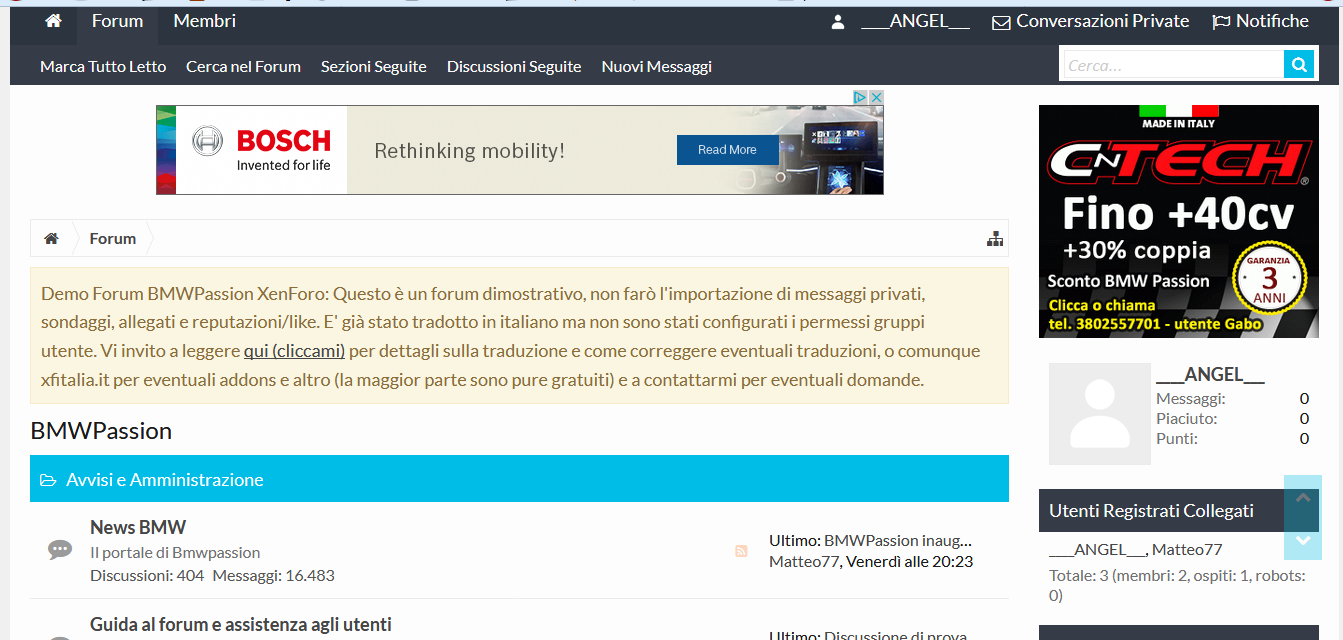Focus the Cerca search field

[x=1173, y=65]
